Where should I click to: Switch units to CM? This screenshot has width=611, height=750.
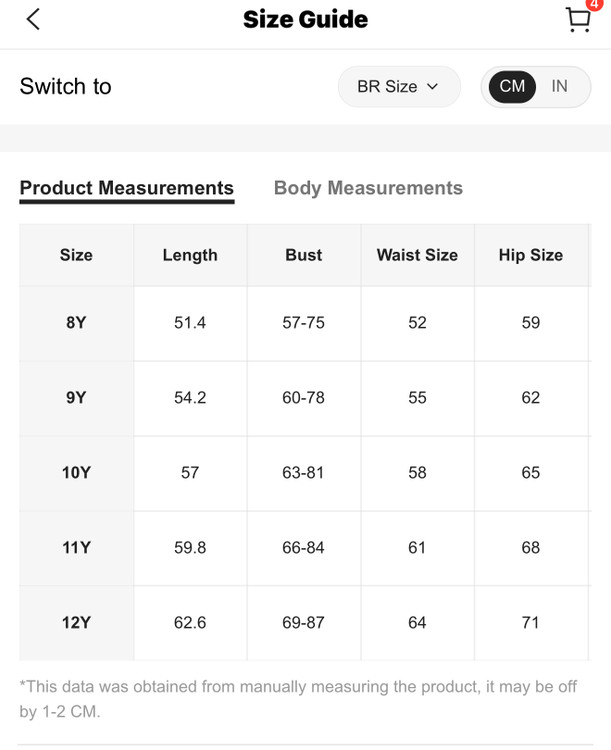point(512,86)
